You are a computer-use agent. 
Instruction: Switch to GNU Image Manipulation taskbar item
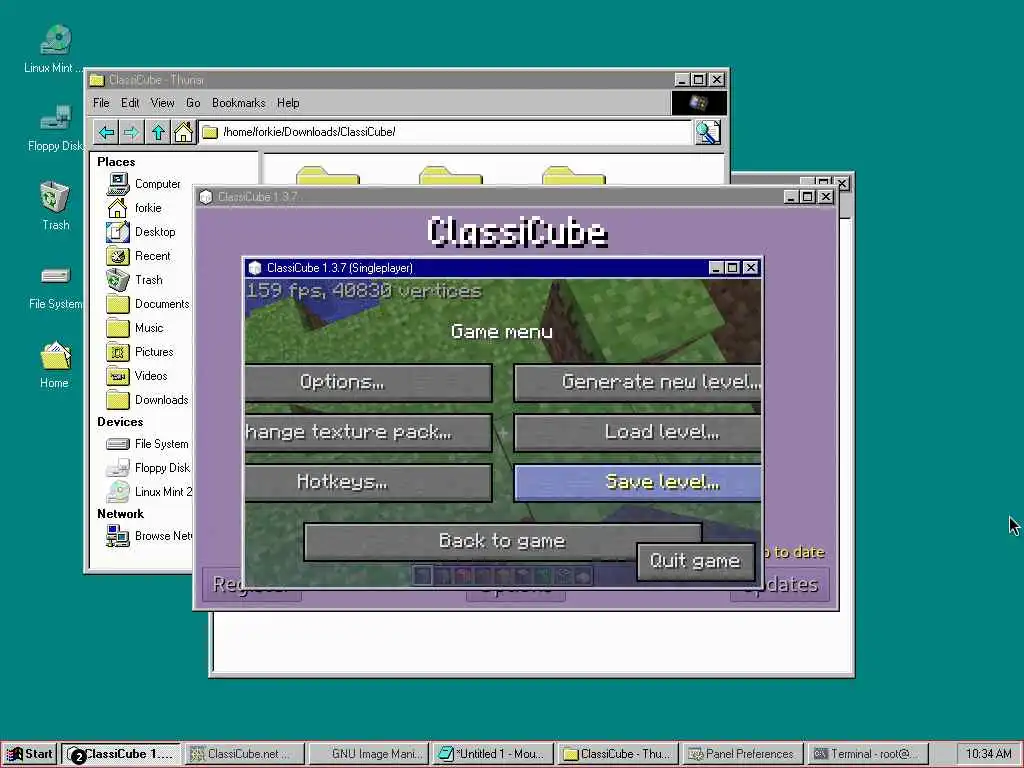(368, 754)
